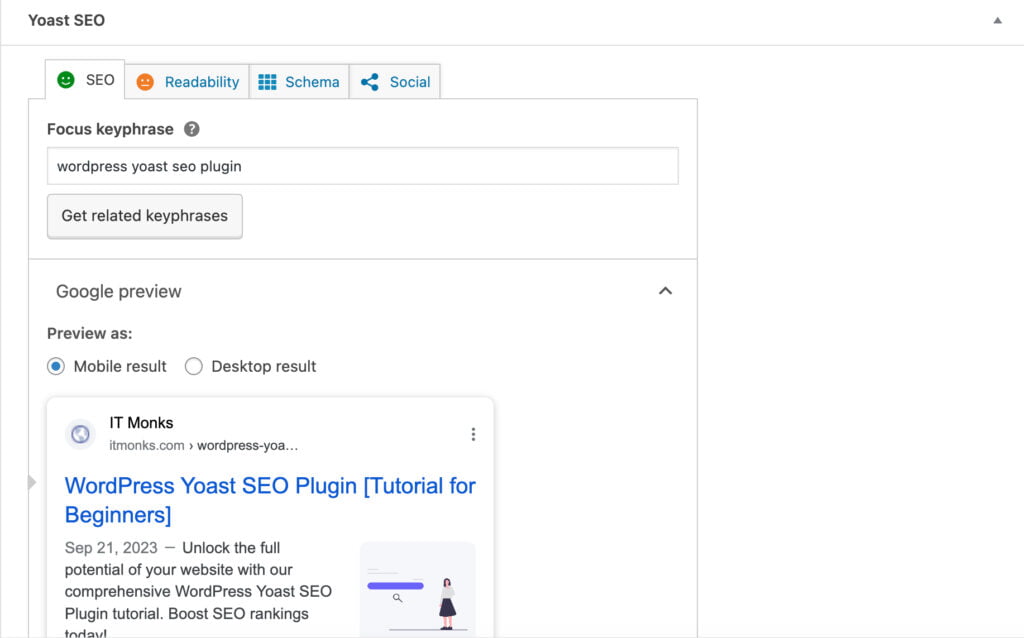Click the Focus keyphrase input field
Screen dimensions: 1024x638
(x=362, y=166)
